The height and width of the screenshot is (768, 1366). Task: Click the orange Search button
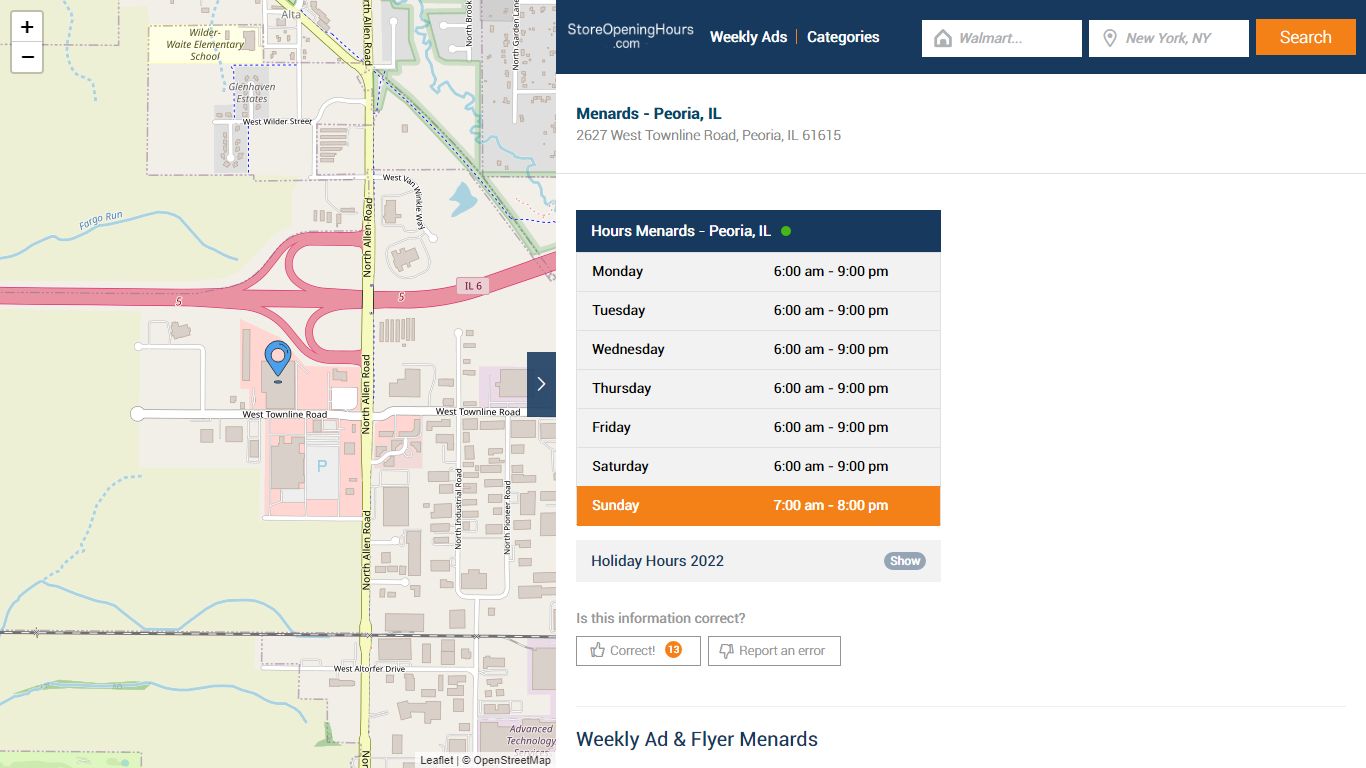pyautogui.click(x=1305, y=37)
